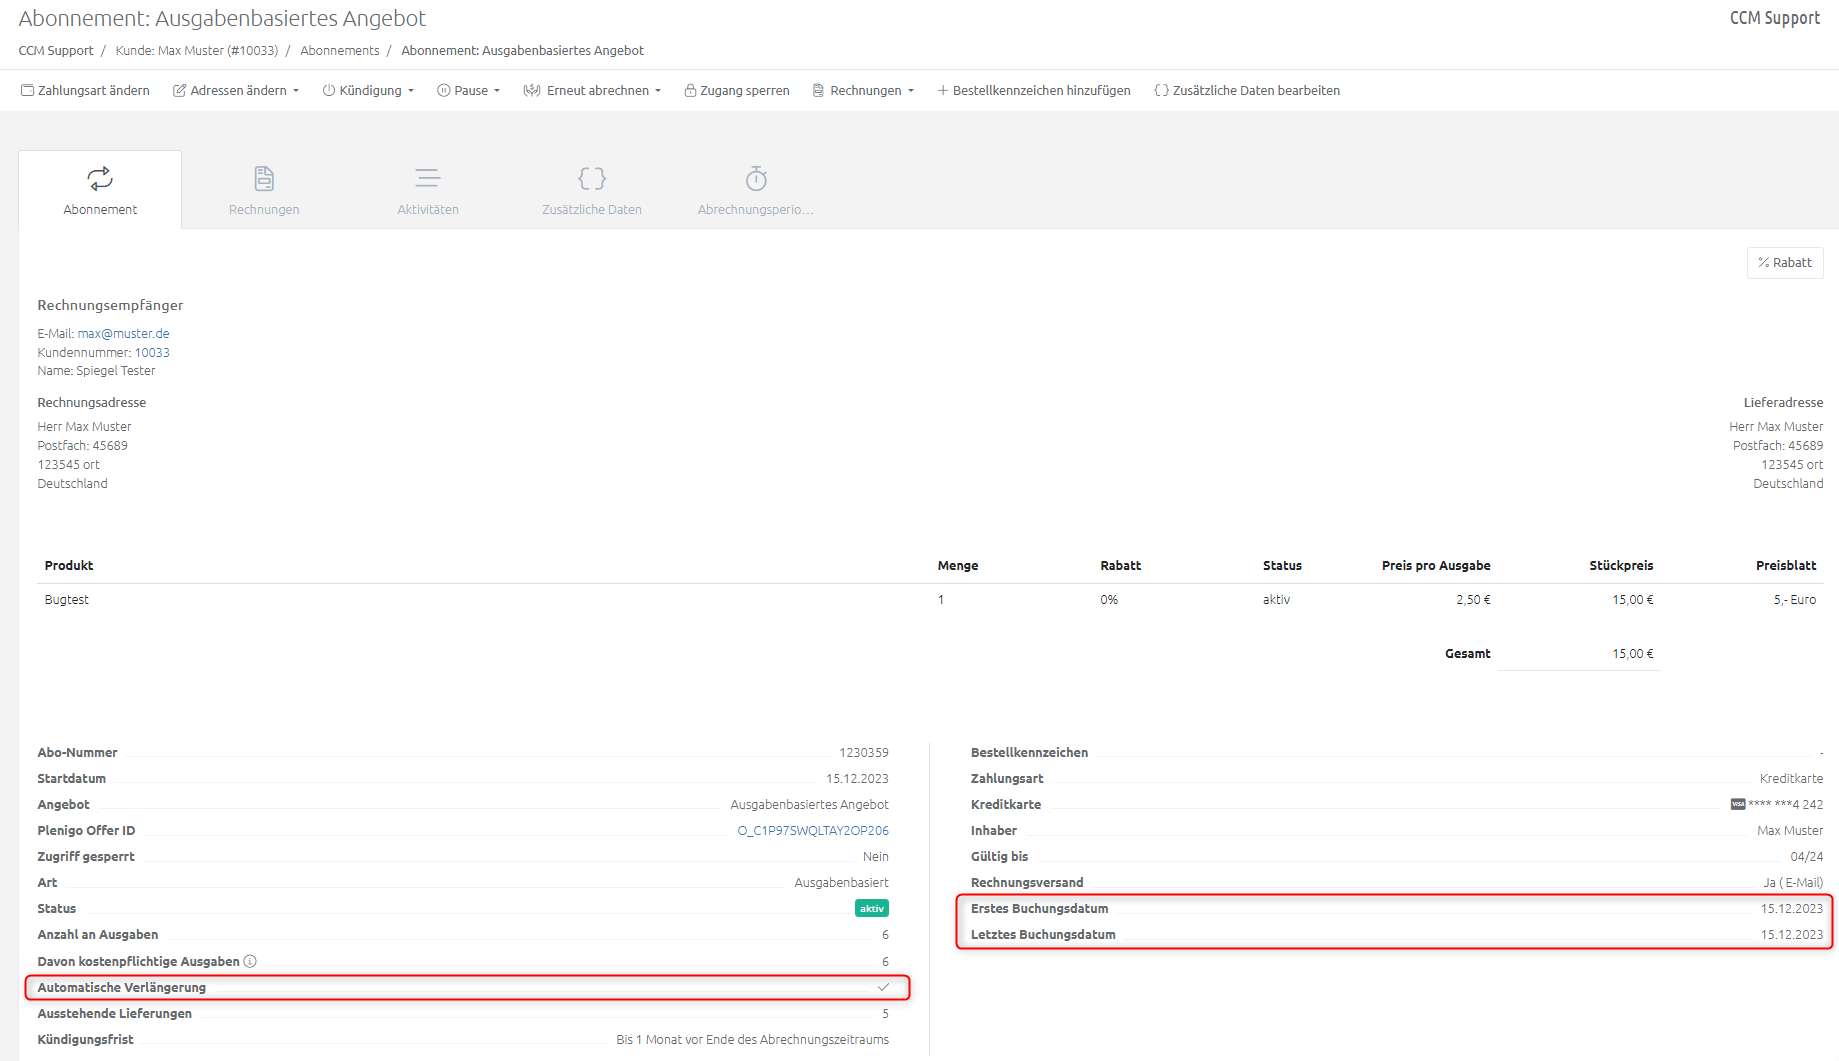
Task: Switch to the Aktivitäten tab label
Action: coord(428,209)
